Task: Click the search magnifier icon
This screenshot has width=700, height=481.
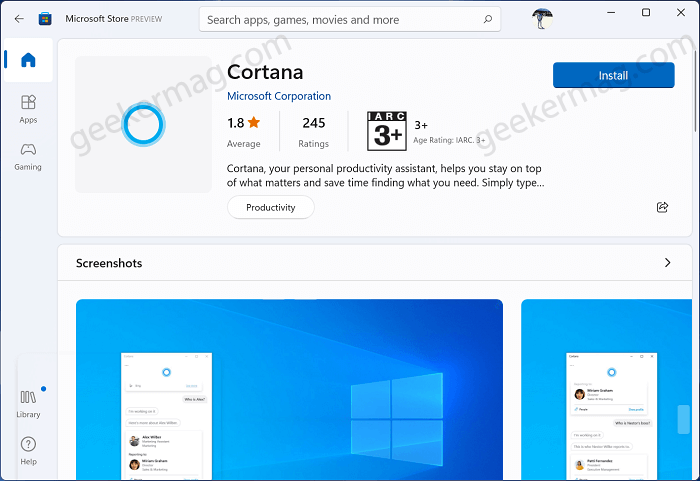Action: [488, 19]
